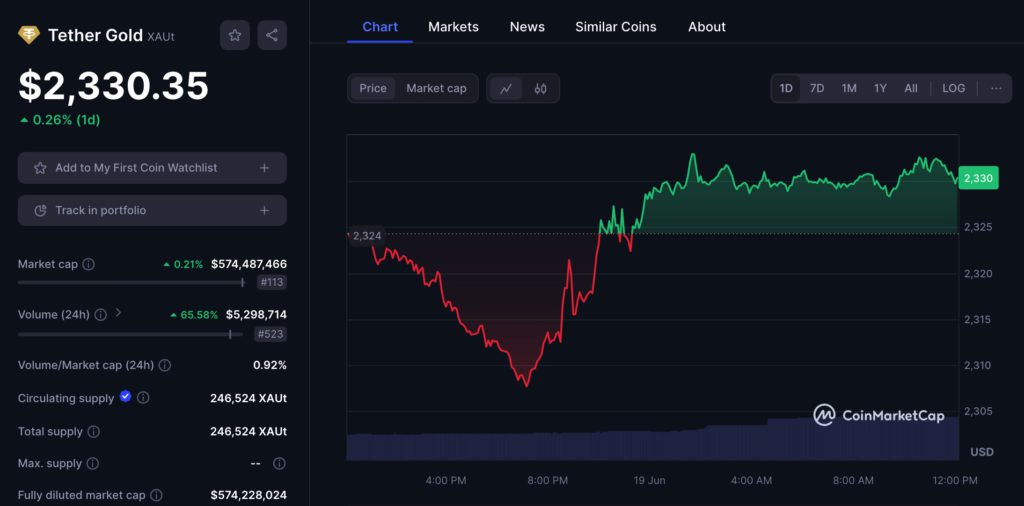
Task: Click Fully diluted market cap info icon
Action: pos(156,495)
